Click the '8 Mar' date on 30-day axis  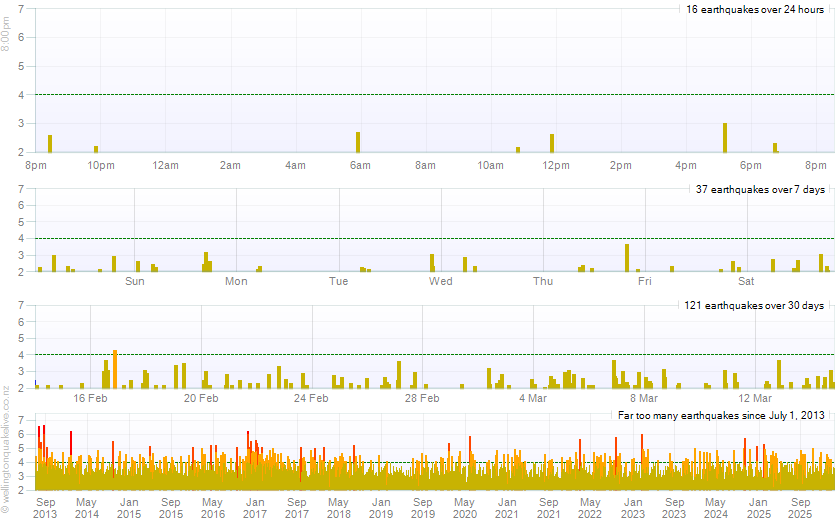pos(643,398)
